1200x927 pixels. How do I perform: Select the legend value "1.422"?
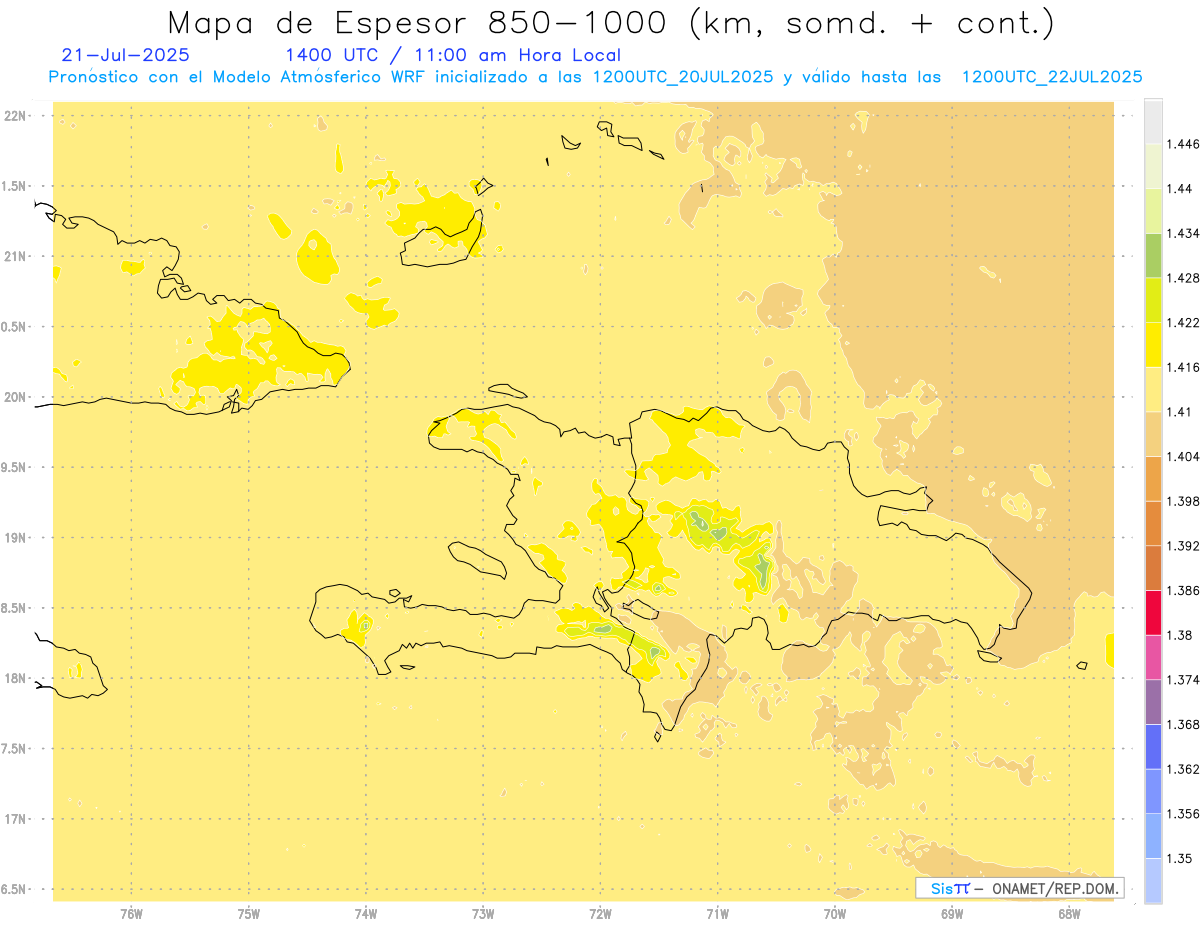1184,322
